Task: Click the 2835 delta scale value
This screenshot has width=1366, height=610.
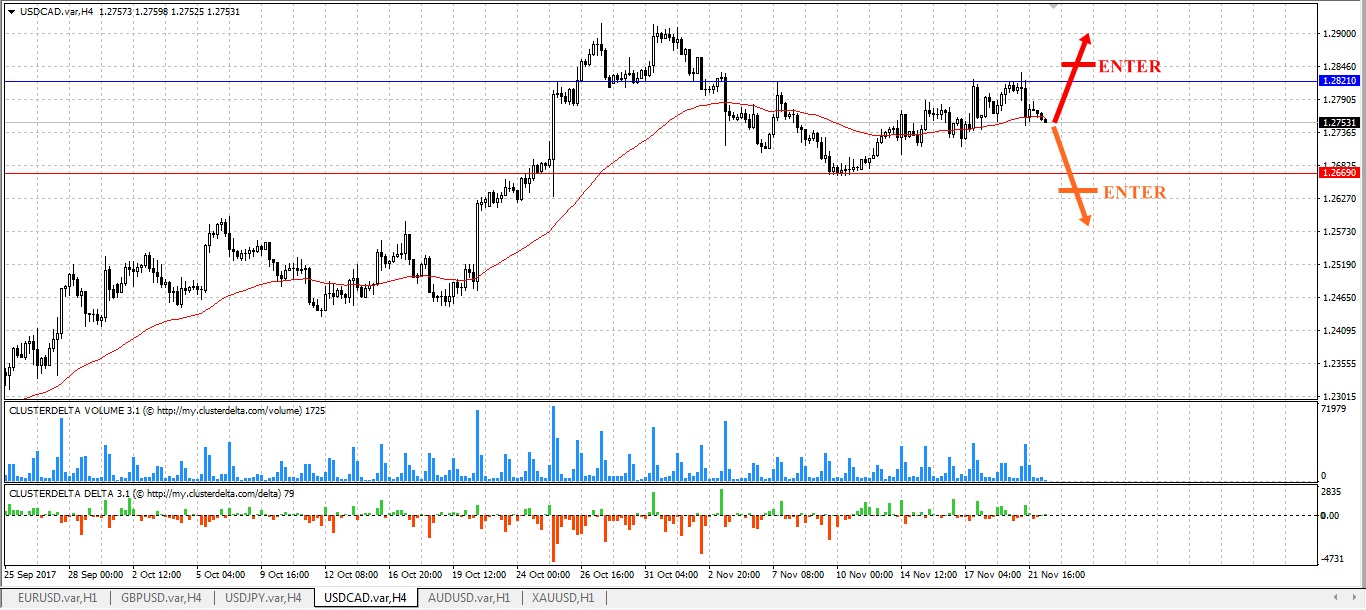Action: tap(1332, 493)
